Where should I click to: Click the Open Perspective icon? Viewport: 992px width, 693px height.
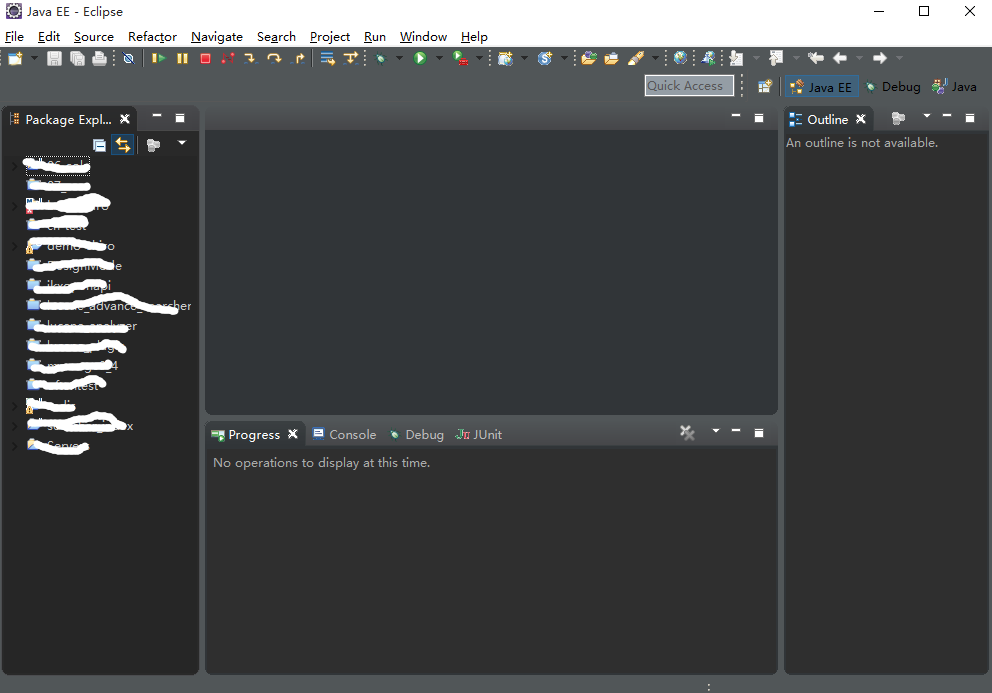(765, 87)
